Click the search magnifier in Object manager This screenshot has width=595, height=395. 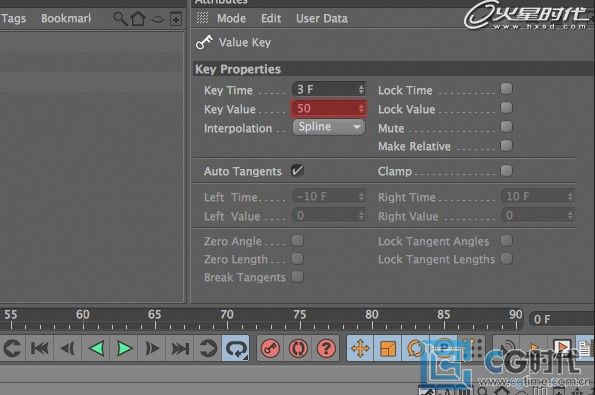[120, 18]
